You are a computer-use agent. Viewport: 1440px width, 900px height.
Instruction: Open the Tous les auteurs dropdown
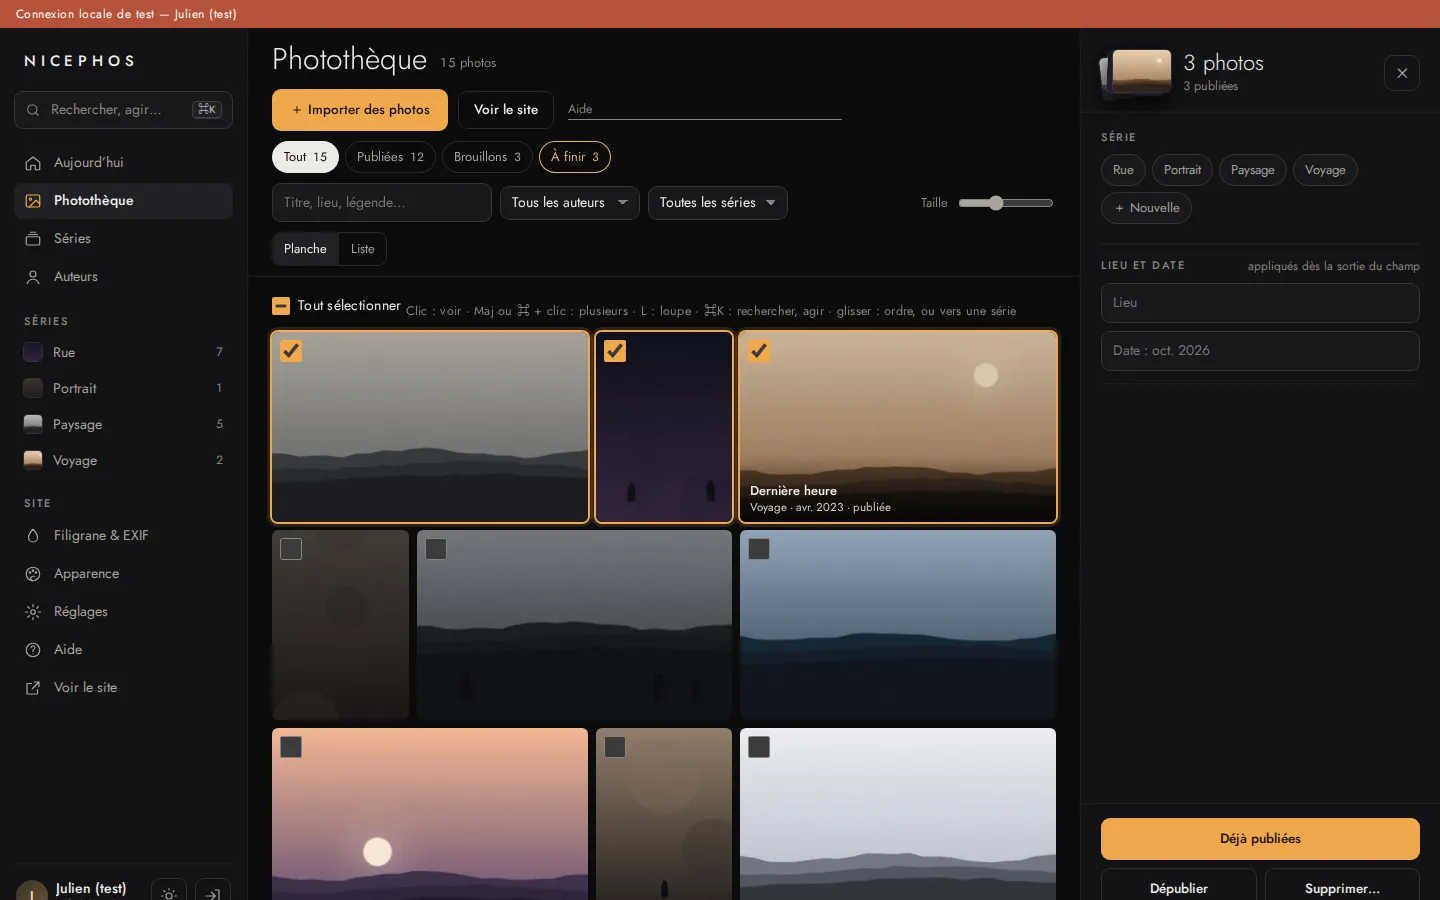point(570,203)
